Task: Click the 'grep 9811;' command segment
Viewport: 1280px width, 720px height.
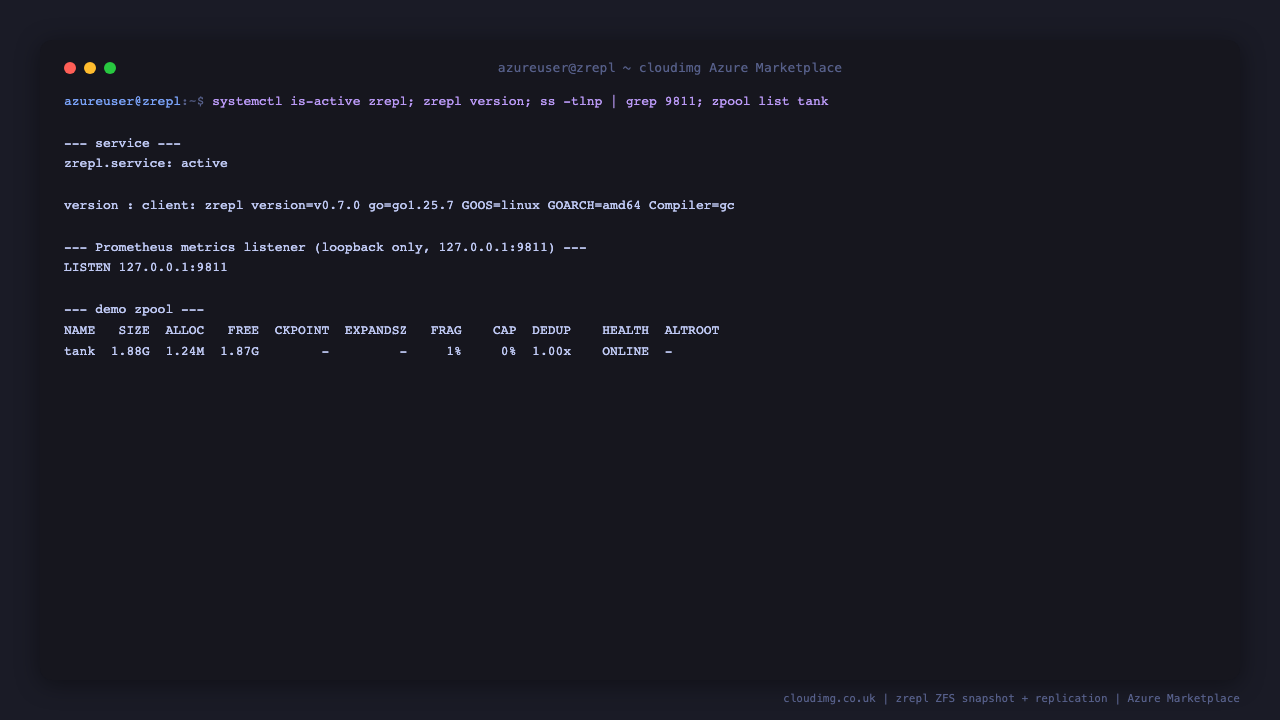Action: [x=665, y=101]
